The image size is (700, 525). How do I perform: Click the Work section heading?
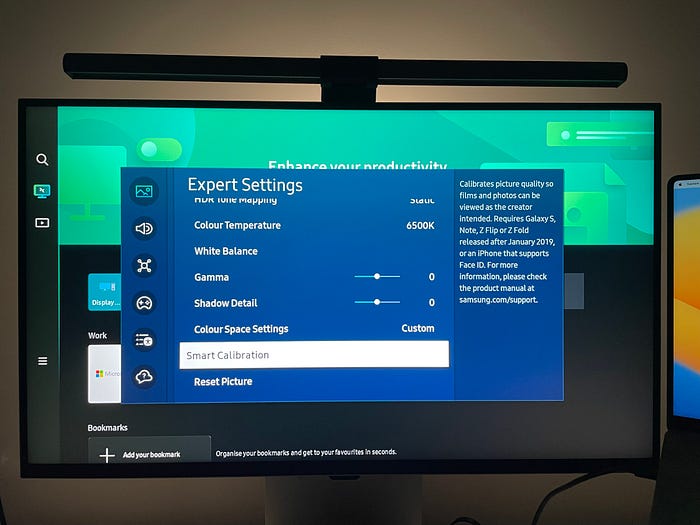coord(97,335)
